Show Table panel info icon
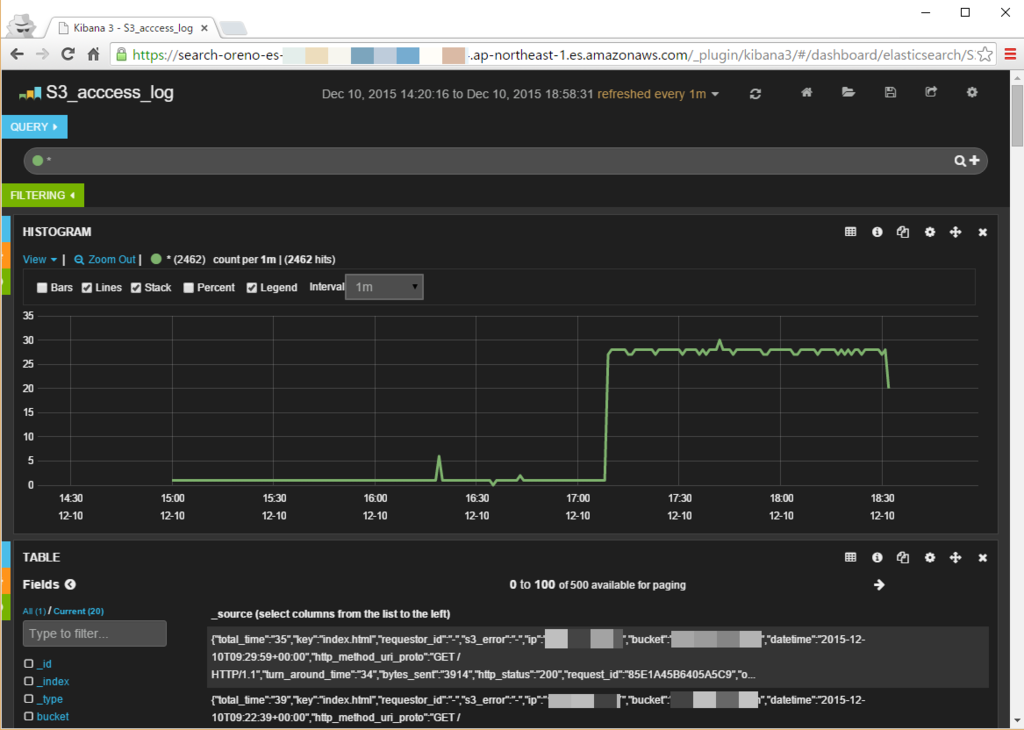The image size is (1024, 730). coord(877,558)
